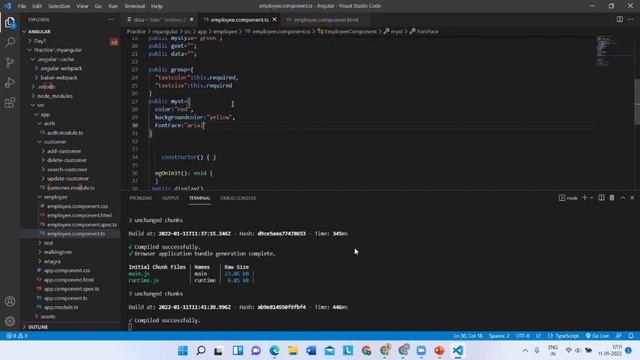
Task: Open the Terminal menu
Action: [135, 6]
